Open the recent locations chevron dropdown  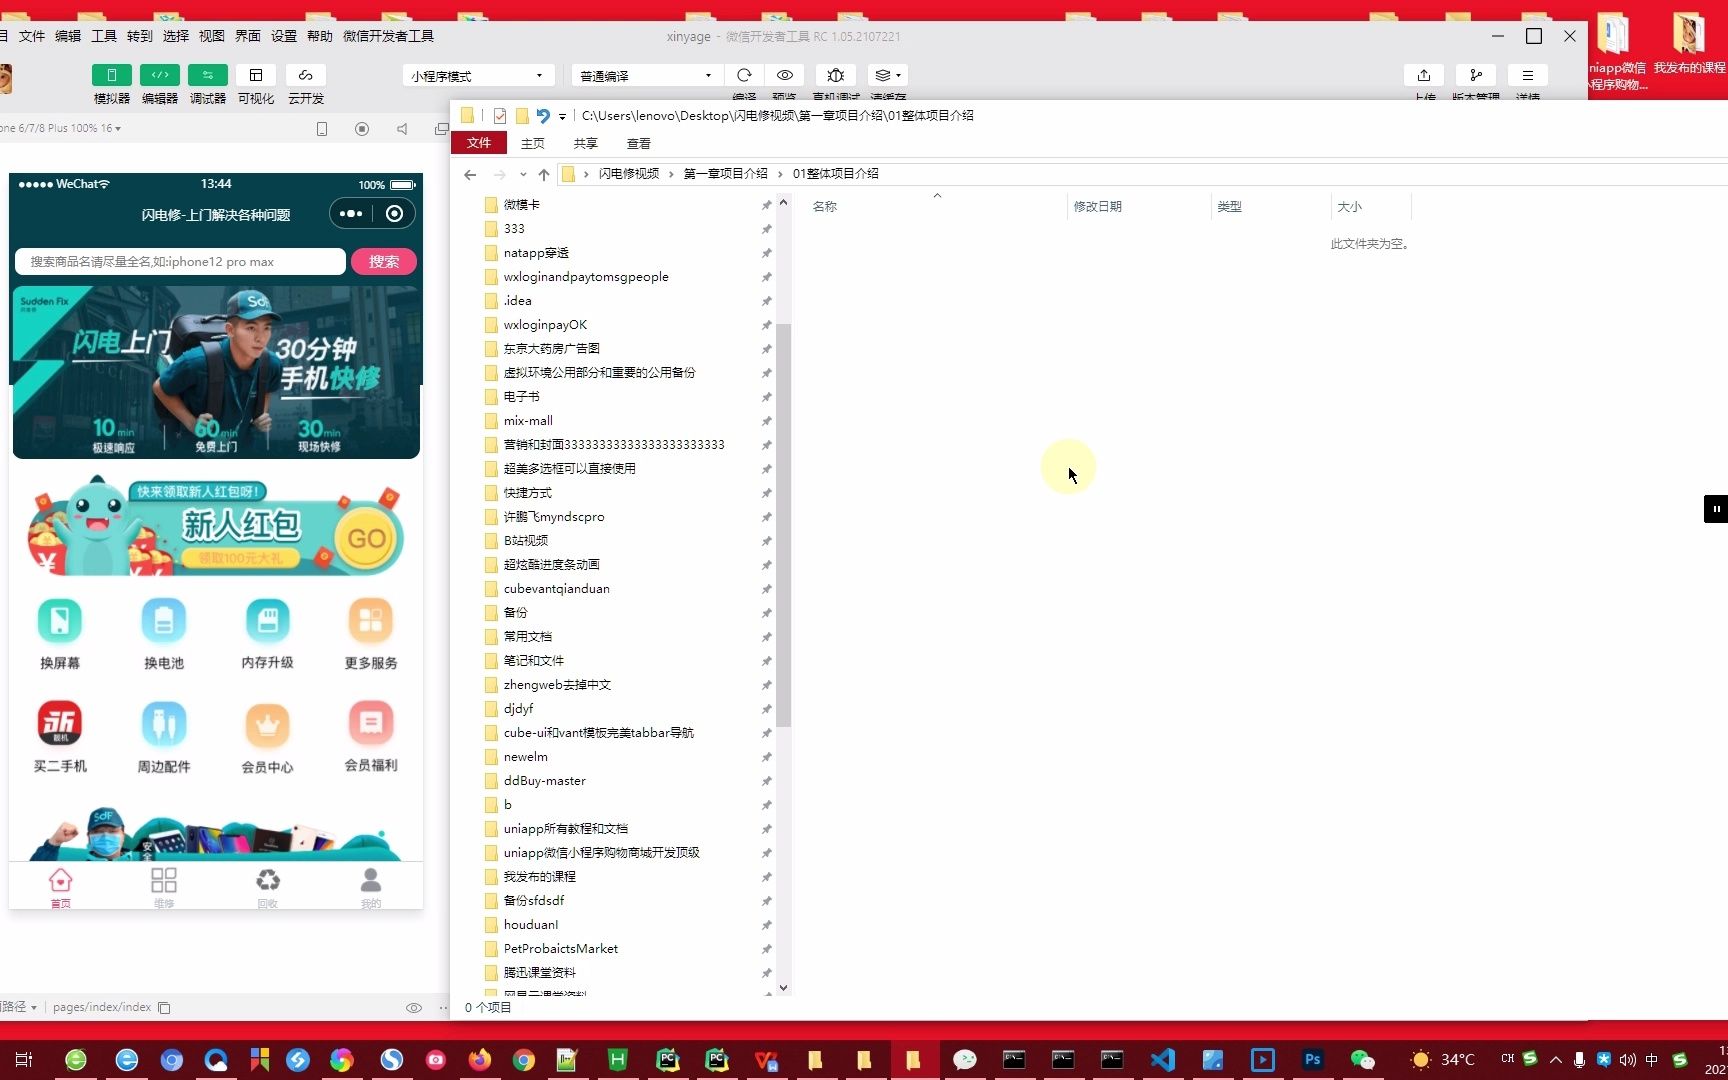[x=522, y=174]
